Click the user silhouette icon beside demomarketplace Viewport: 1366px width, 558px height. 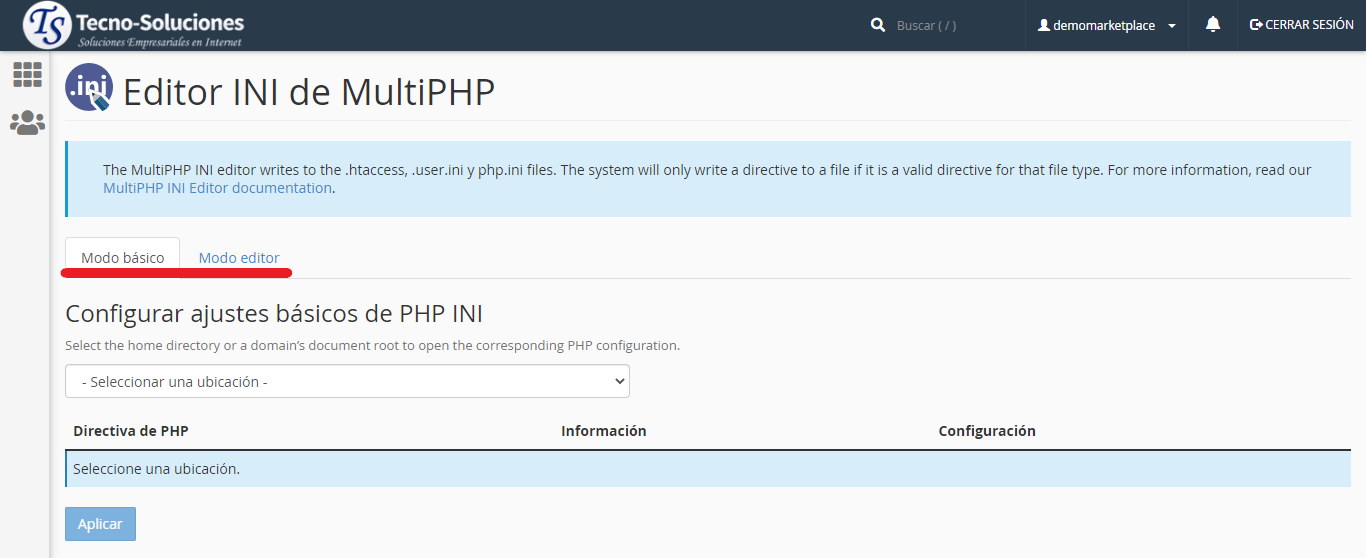point(1044,25)
